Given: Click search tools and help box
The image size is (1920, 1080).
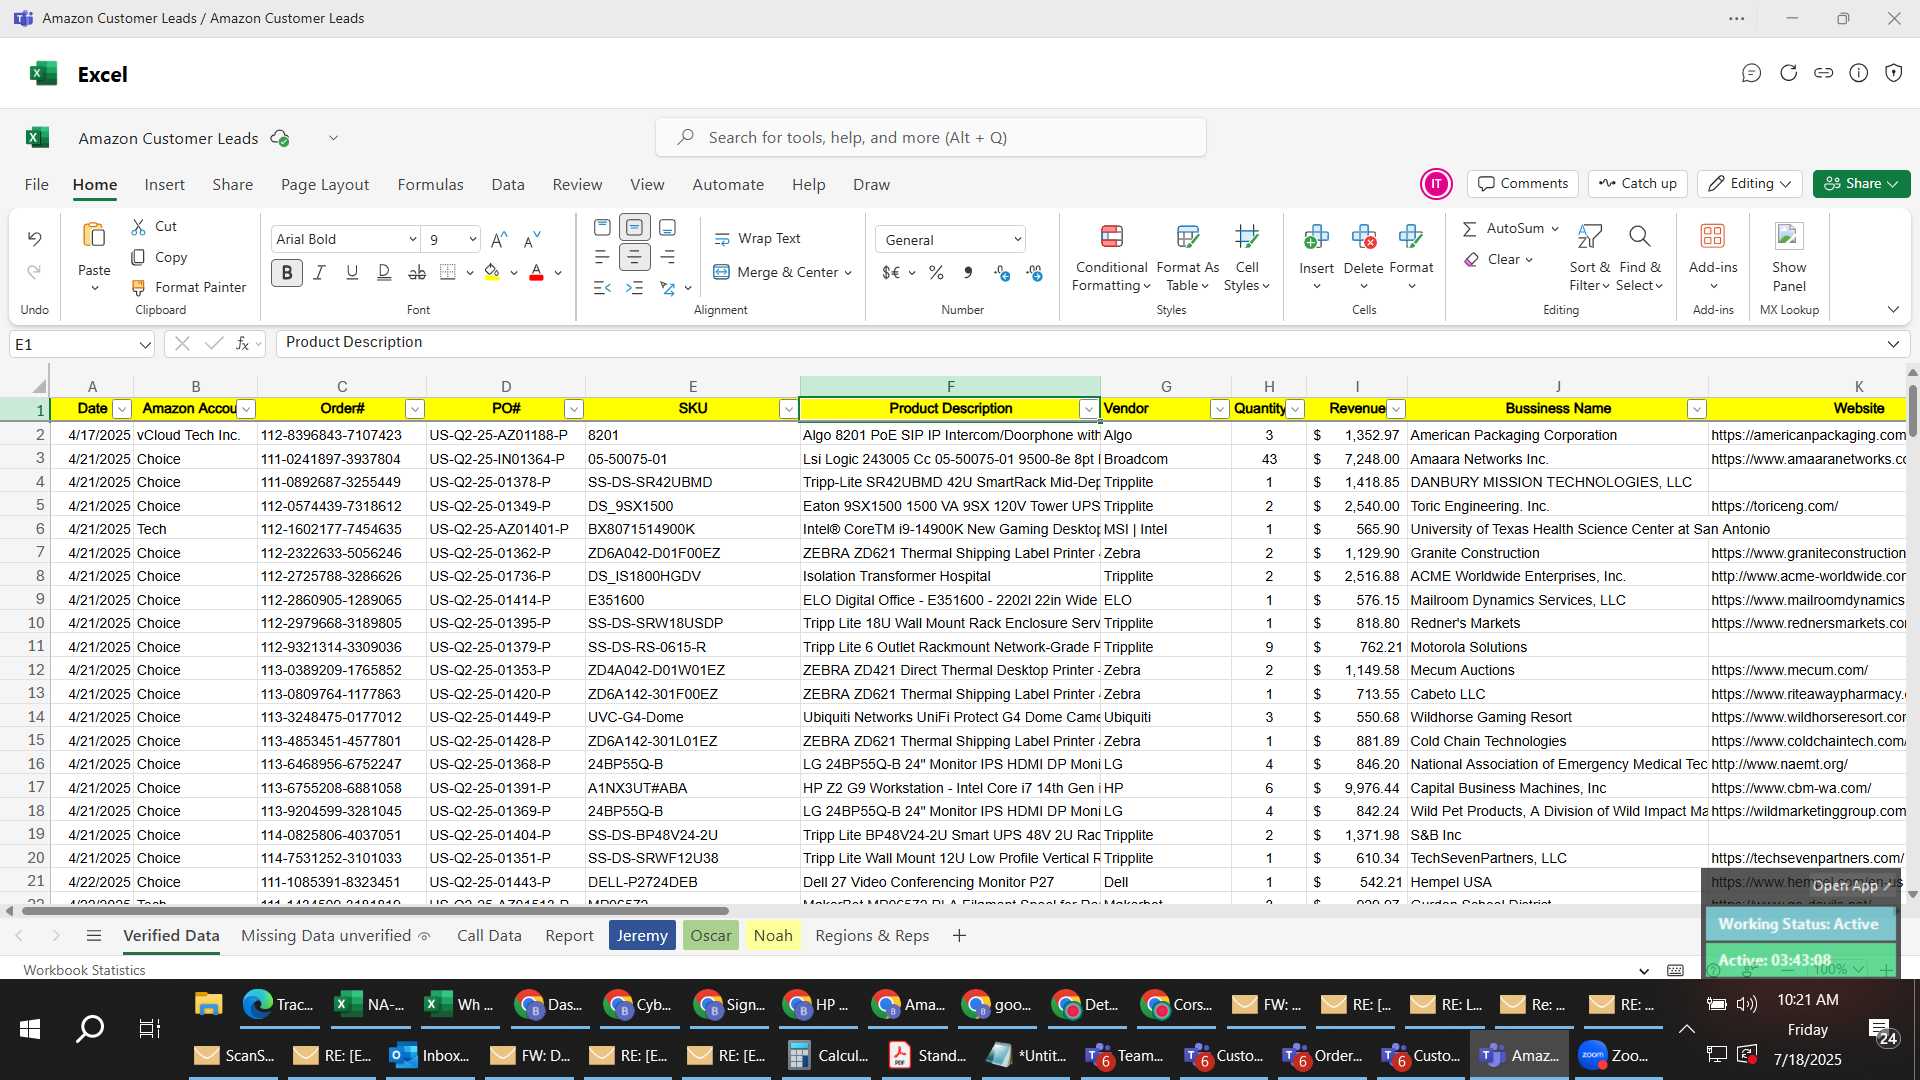Looking at the screenshot, I should click(930, 138).
